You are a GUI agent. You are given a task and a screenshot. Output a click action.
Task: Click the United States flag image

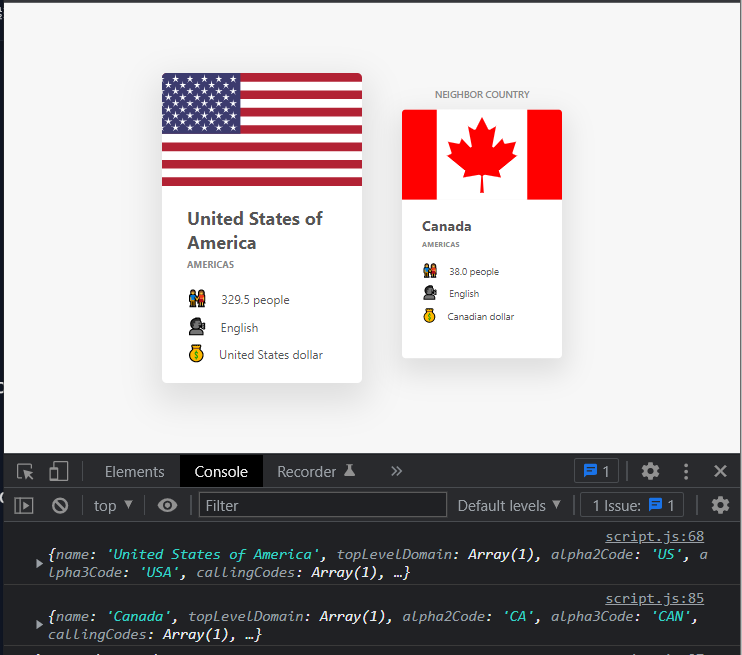(x=262, y=130)
